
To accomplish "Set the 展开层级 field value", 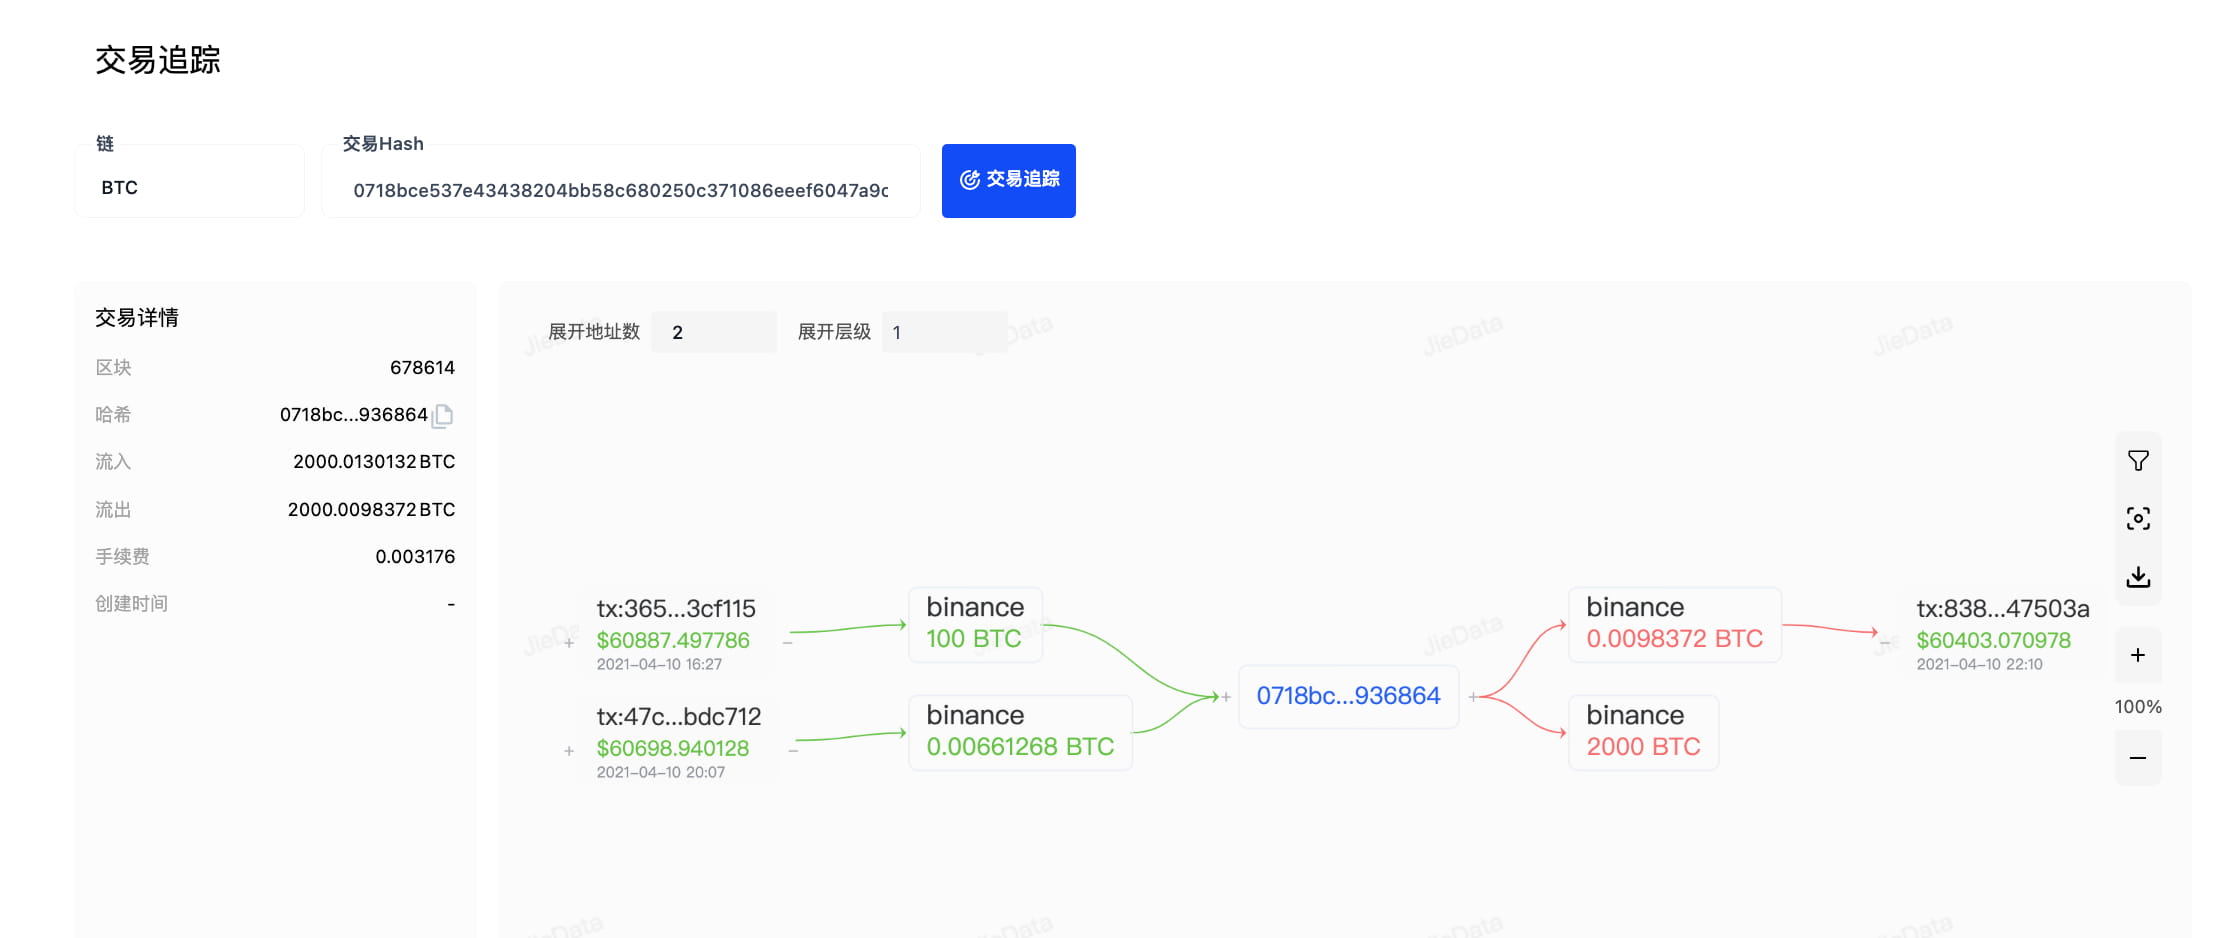I will [x=944, y=332].
